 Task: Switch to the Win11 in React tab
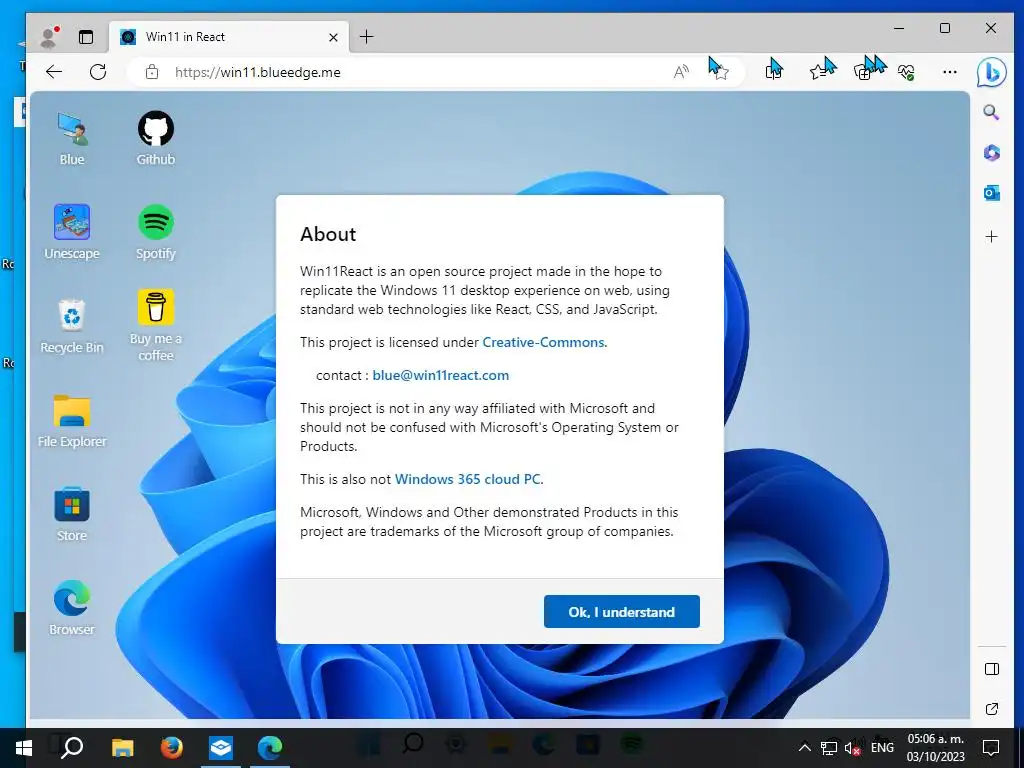point(229,37)
